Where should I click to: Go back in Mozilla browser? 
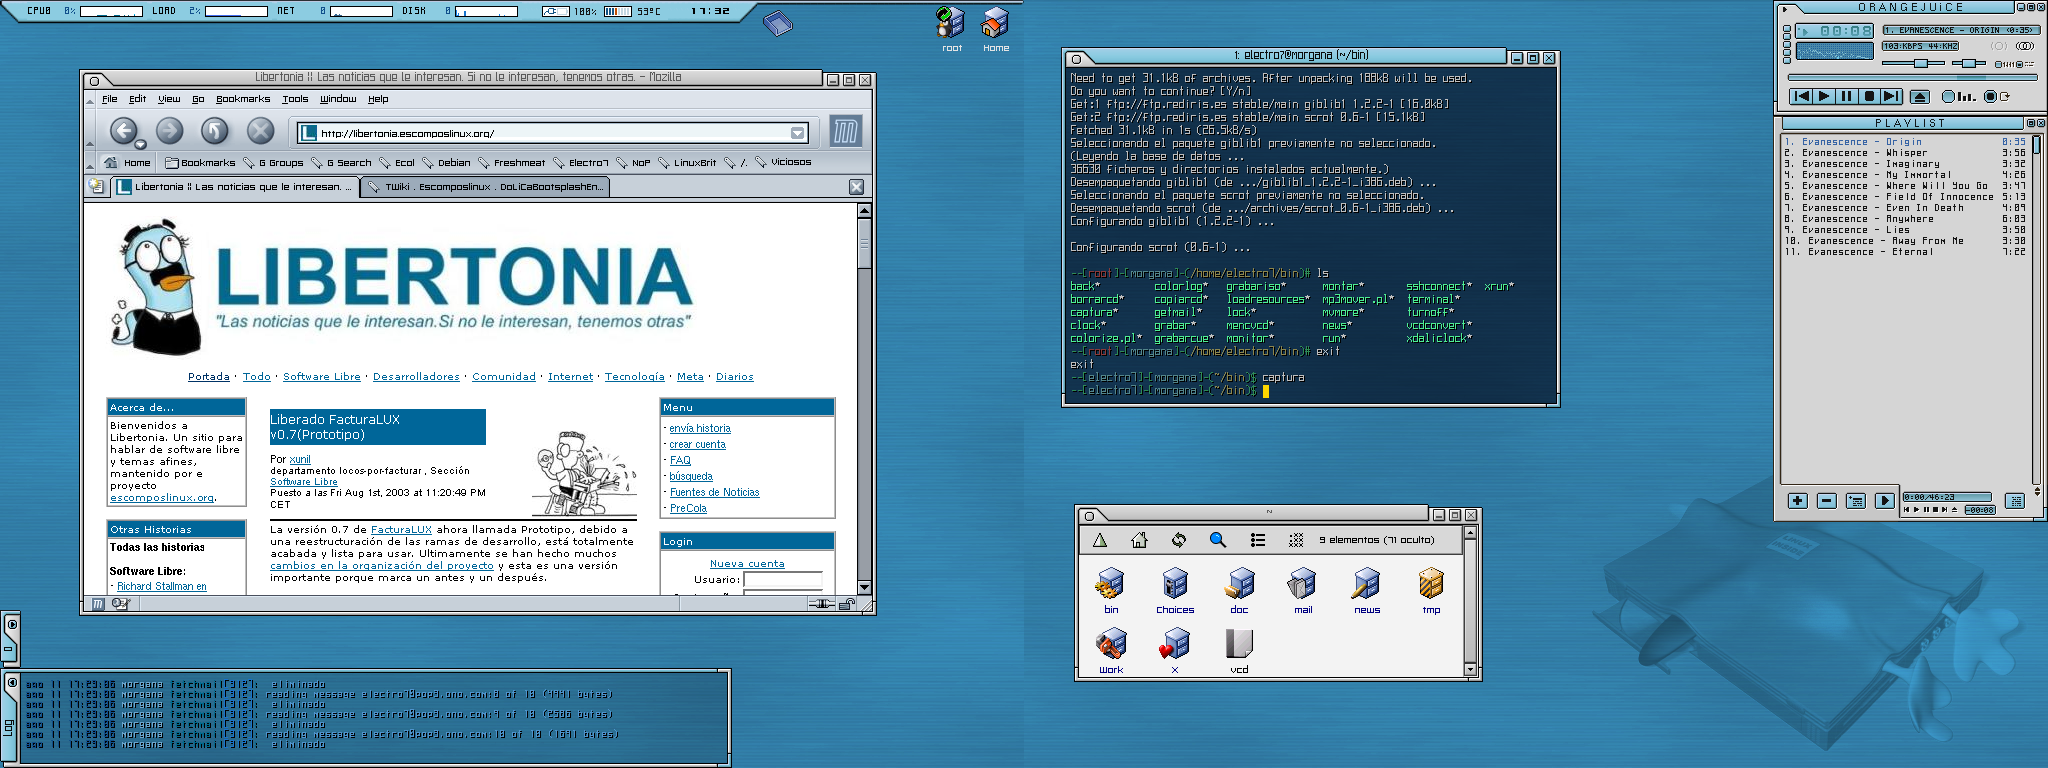tap(123, 131)
